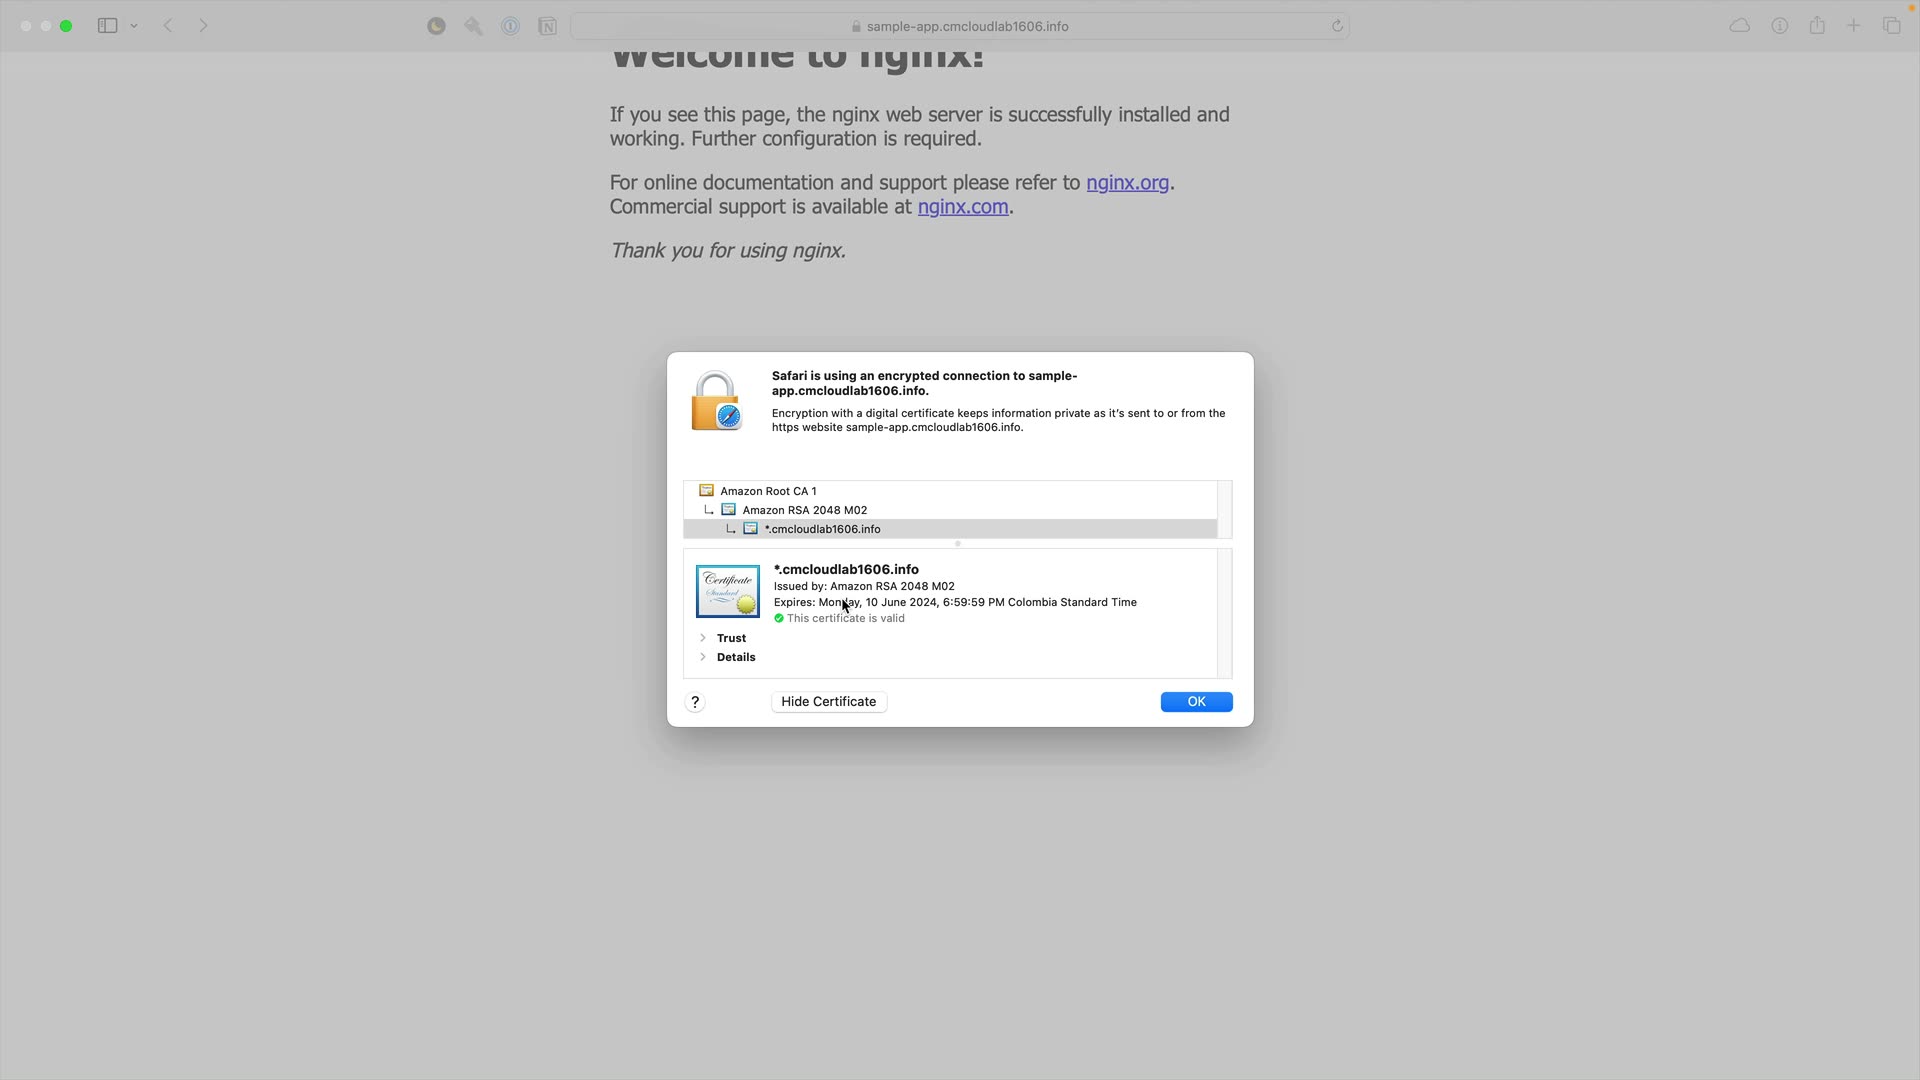Click the Hide Certificate button
The height and width of the screenshot is (1080, 1920).
tap(828, 702)
